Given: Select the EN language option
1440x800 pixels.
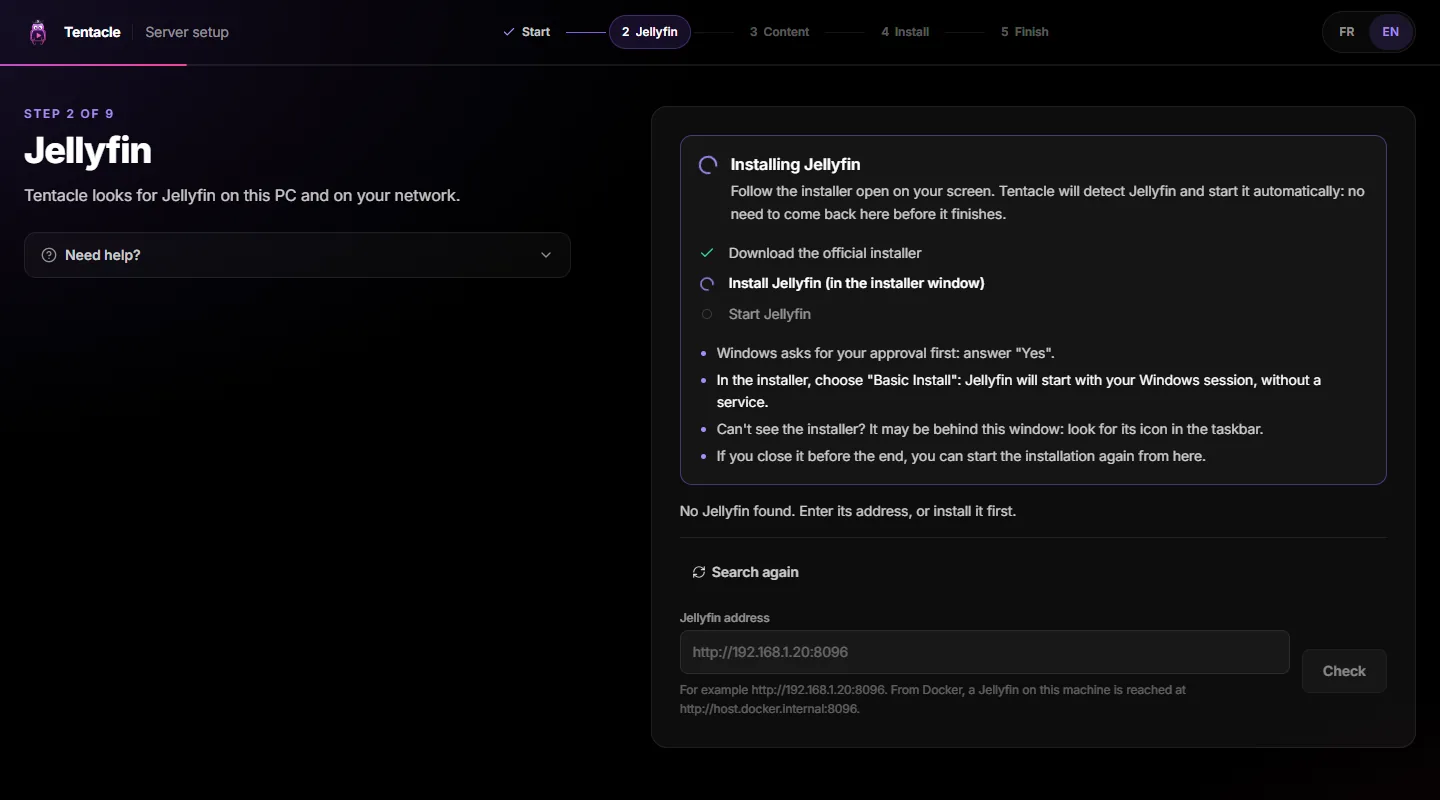Looking at the screenshot, I should tap(1390, 32).
